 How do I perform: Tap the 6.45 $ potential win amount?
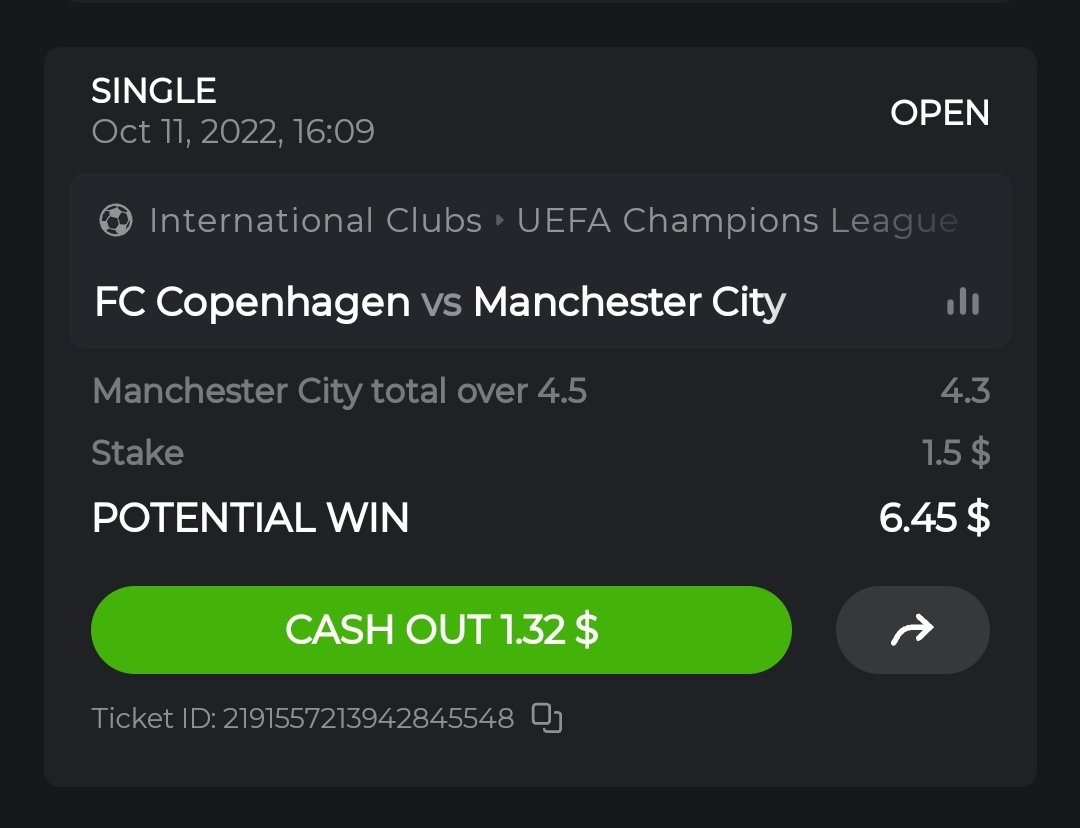click(x=934, y=518)
